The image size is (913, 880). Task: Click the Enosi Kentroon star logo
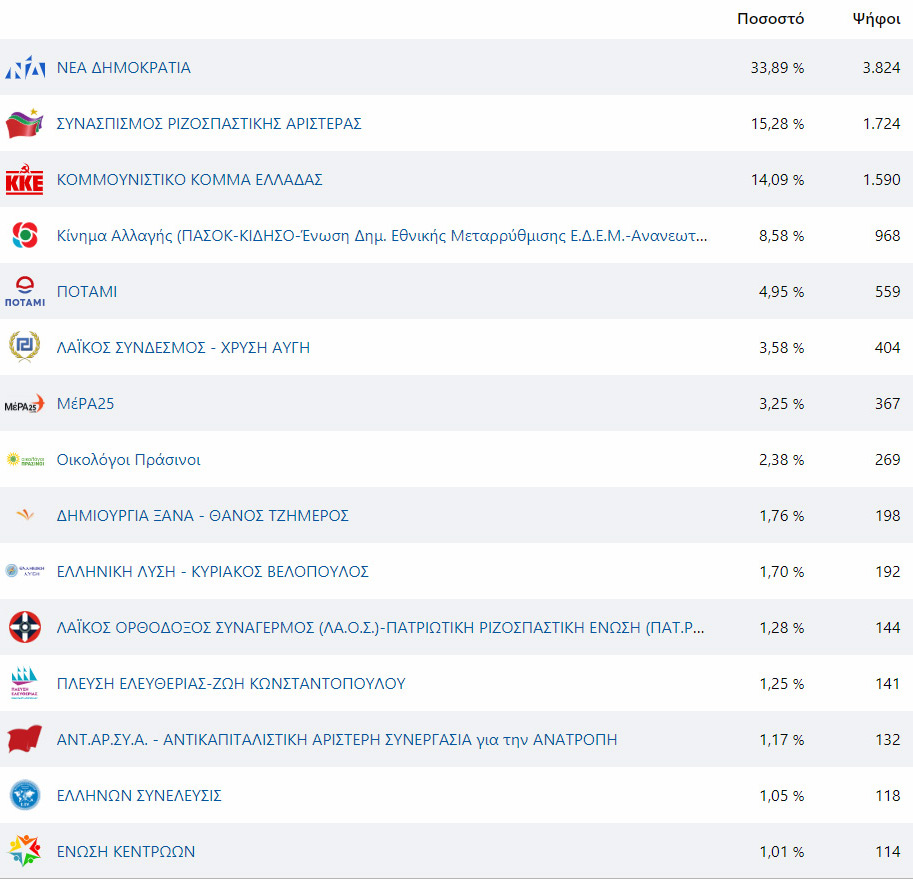coord(24,850)
